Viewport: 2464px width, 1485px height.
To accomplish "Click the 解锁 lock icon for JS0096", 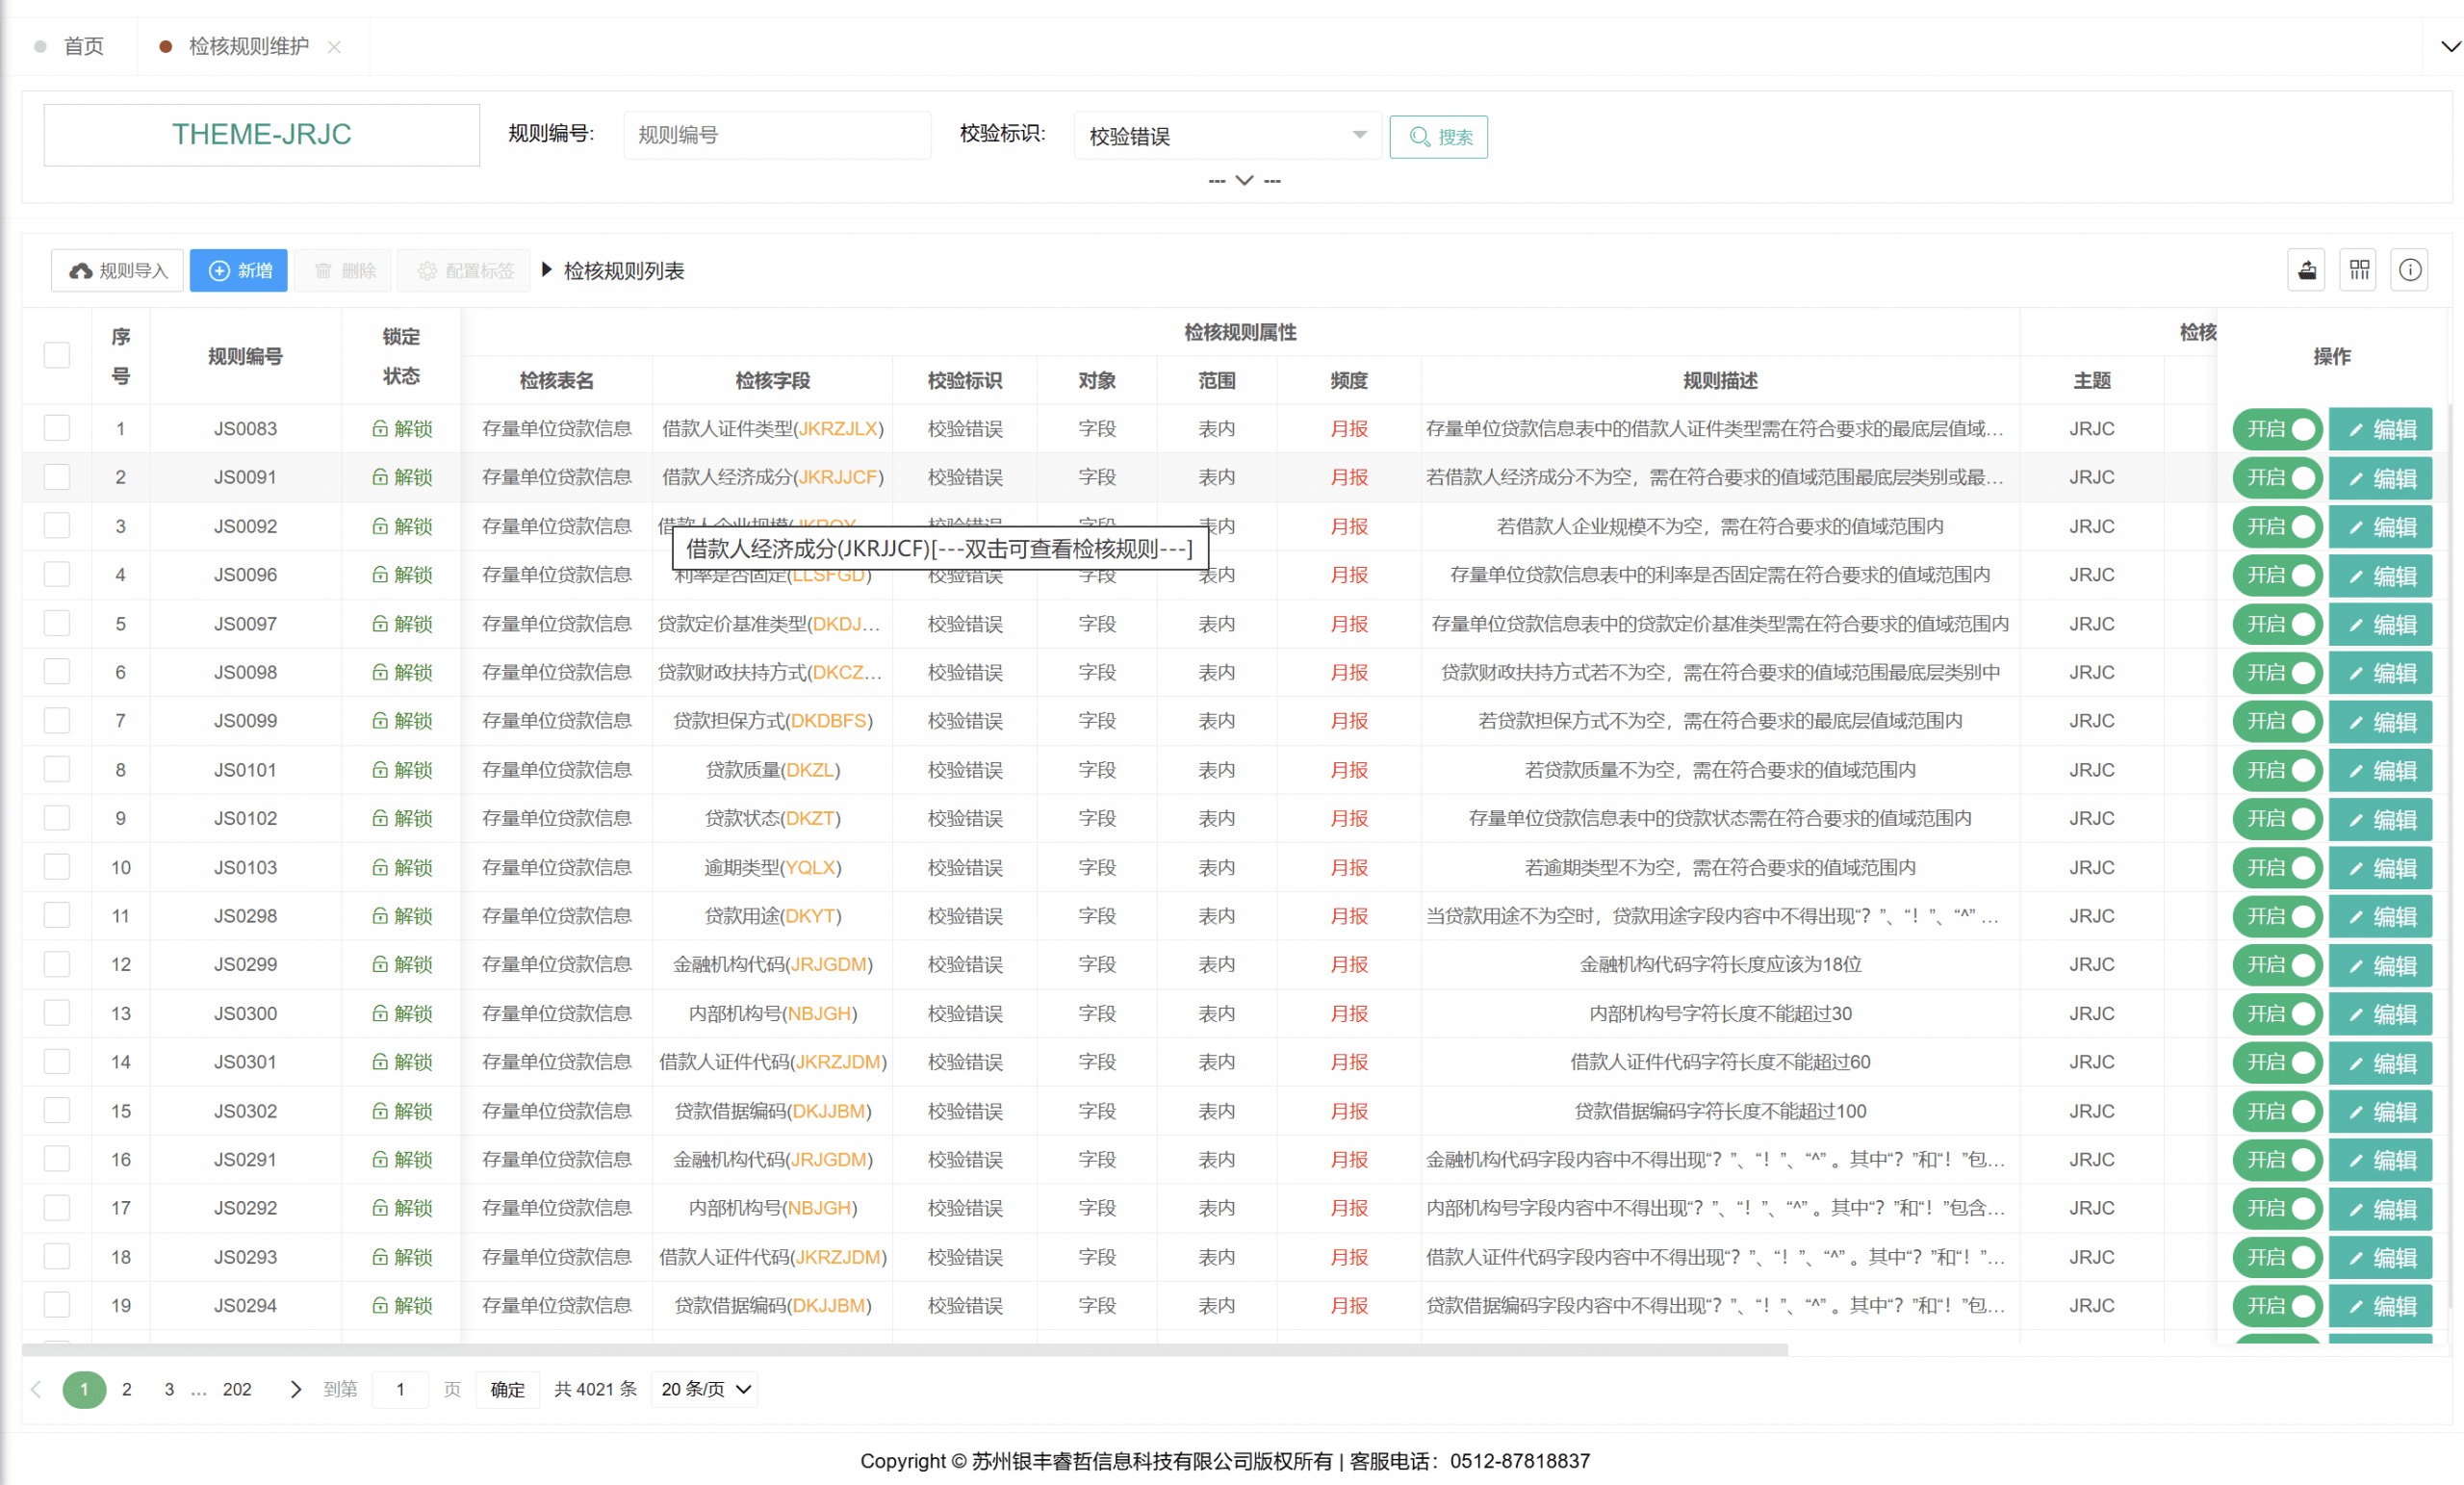I will point(380,575).
